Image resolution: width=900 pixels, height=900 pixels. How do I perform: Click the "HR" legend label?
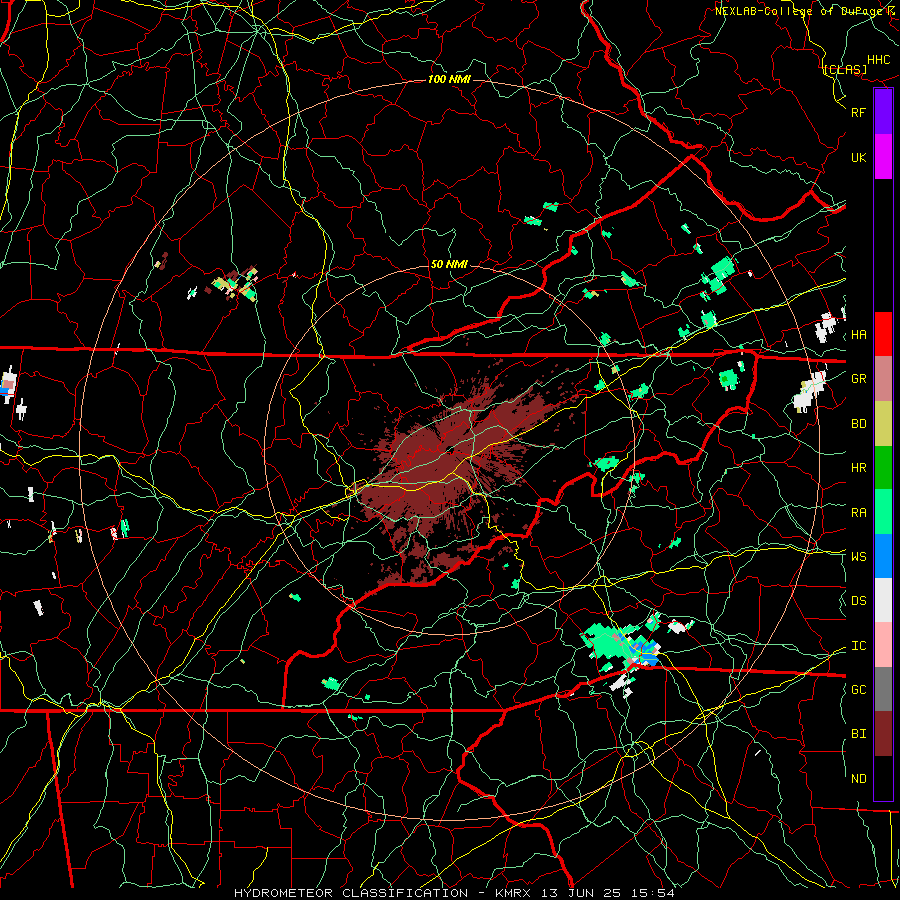click(x=858, y=468)
